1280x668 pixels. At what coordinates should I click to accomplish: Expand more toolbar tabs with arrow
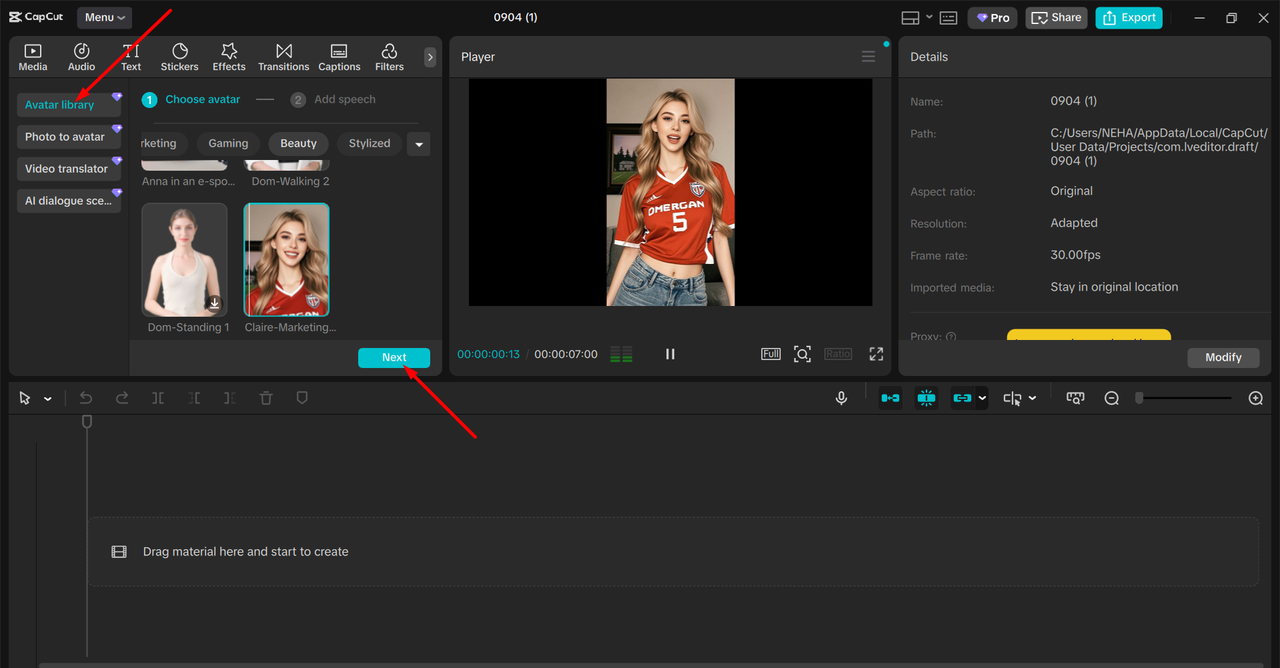(430, 57)
